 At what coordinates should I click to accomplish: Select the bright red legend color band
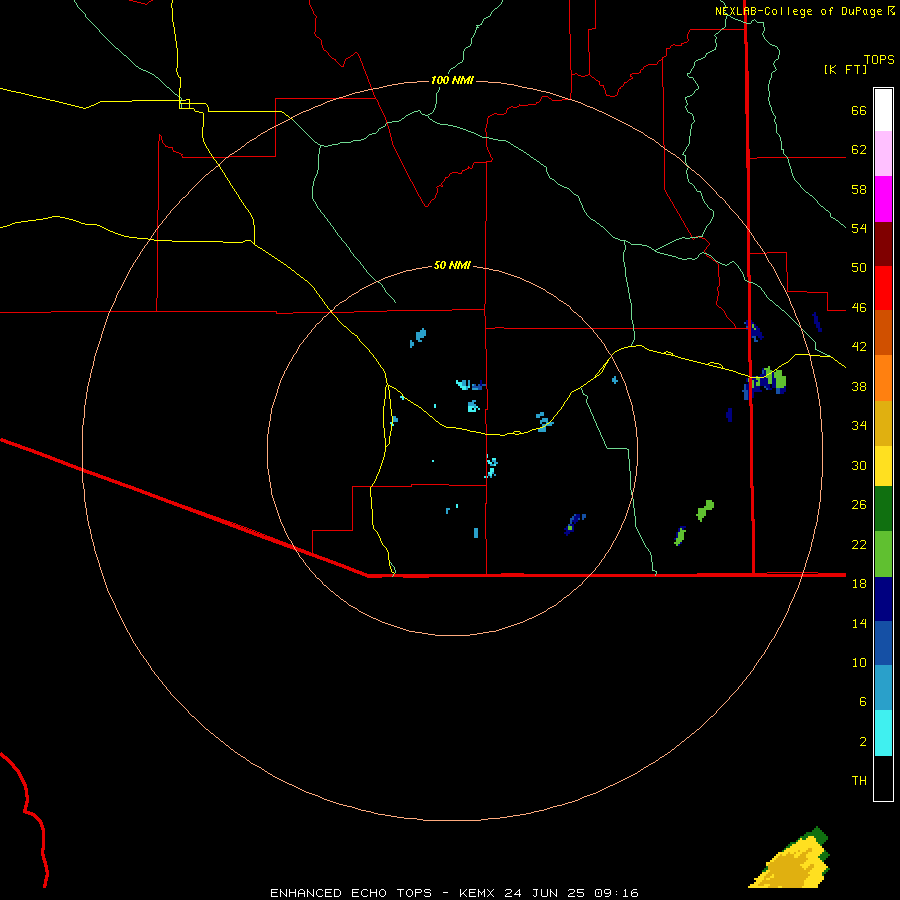pyautogui.click(x=883, y=288)
